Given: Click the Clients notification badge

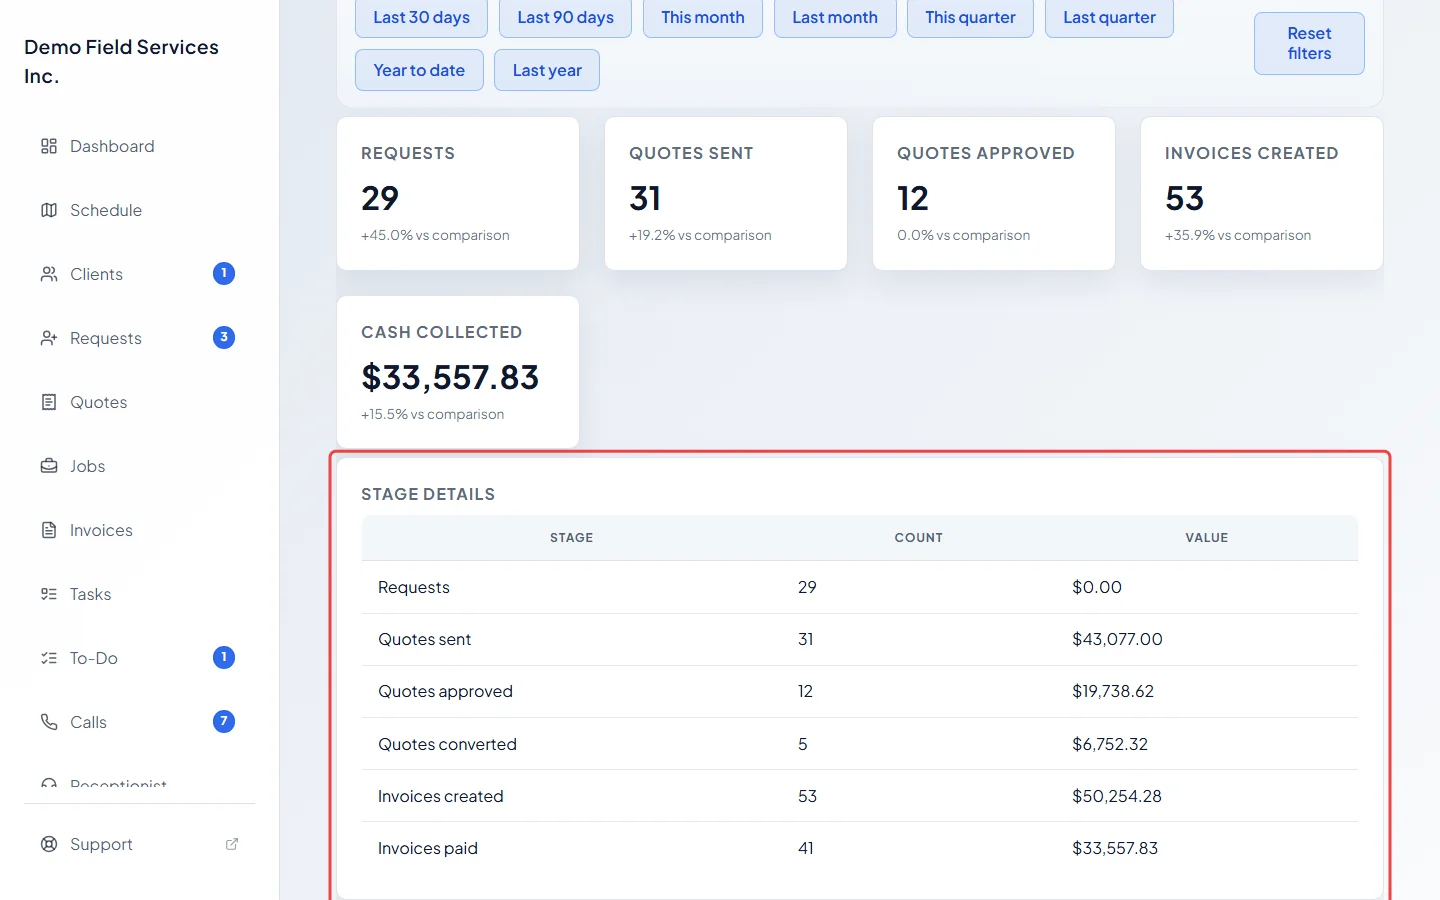Looking at the screenshot, I should [x=224, y=273].
